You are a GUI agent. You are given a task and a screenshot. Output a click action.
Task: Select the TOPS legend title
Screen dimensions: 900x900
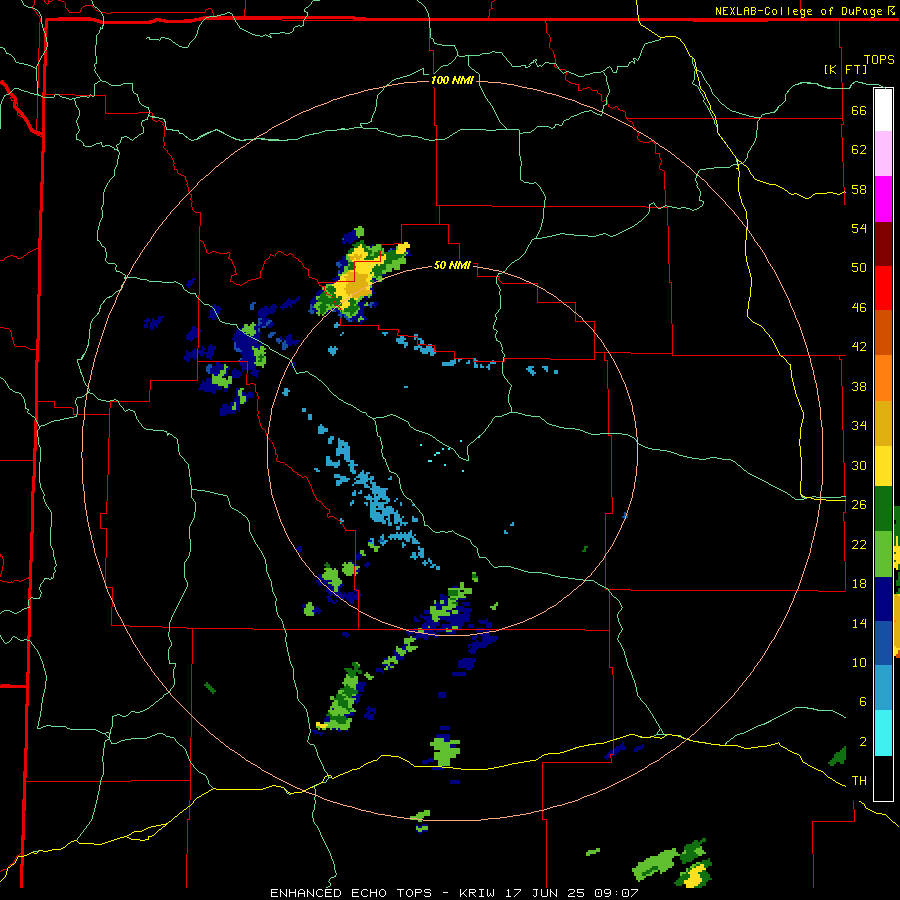click(879, 60)
